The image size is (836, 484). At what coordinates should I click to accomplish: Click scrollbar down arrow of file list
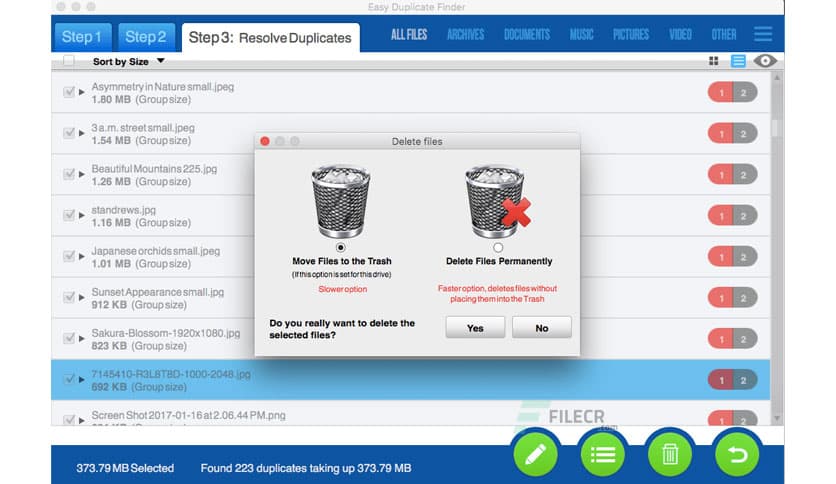coord(777,419)
